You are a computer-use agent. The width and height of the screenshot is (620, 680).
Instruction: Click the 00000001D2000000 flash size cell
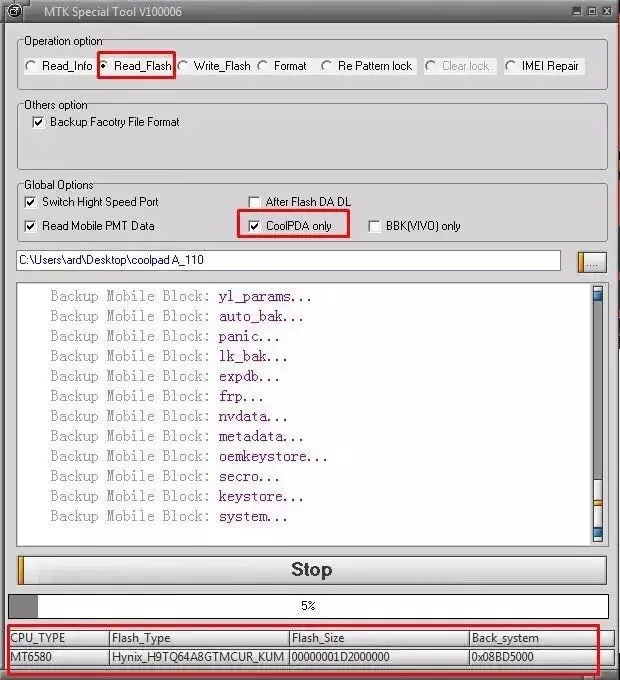(379, 657)
